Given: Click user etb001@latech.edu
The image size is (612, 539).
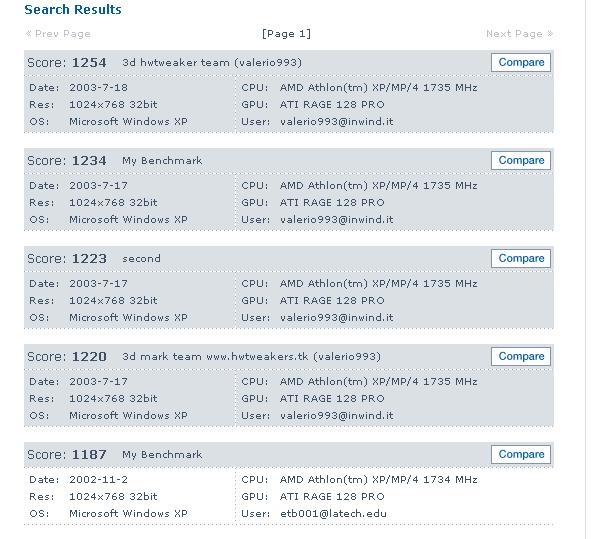Looking at the screenshot, I should (333, 514).
